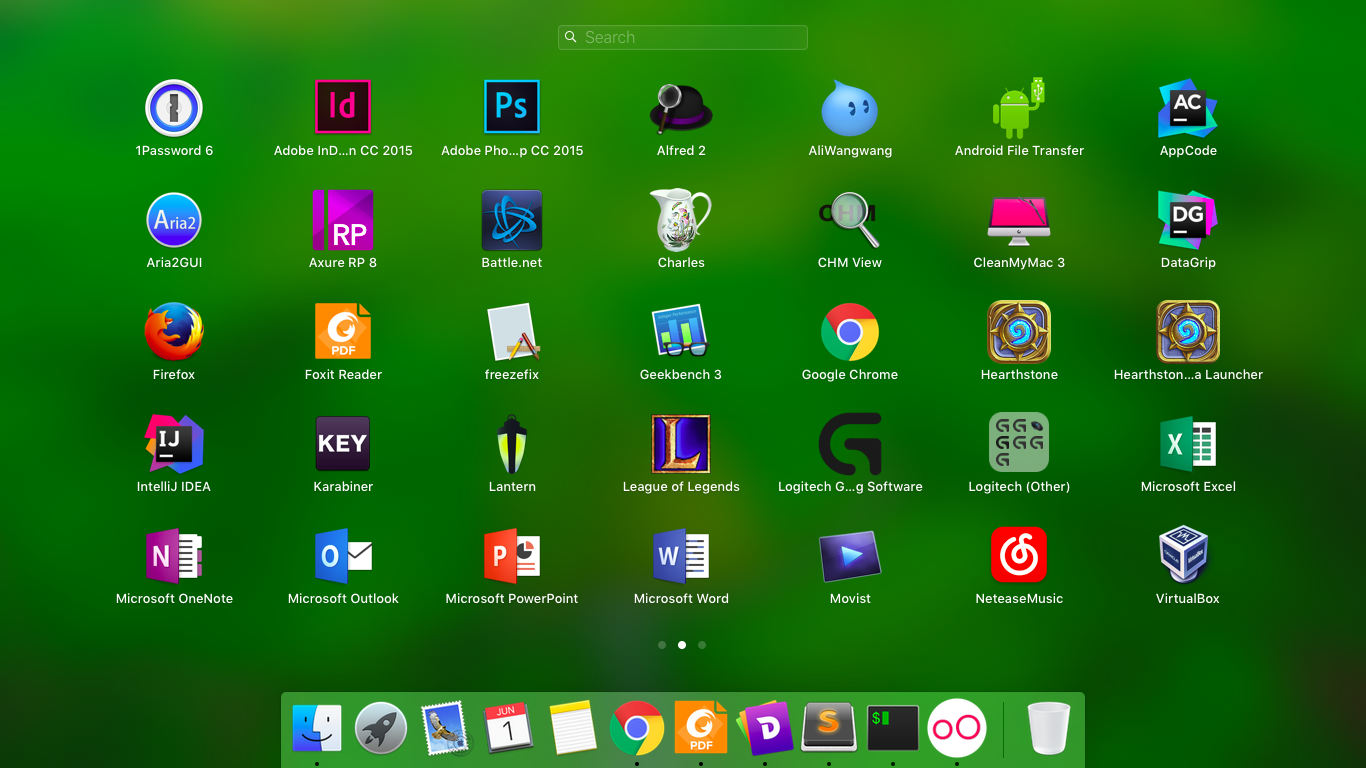Launch Aria2GUI downloader
The width and height of the screenshot is (1366, 768).
click(x=174, y=220)
